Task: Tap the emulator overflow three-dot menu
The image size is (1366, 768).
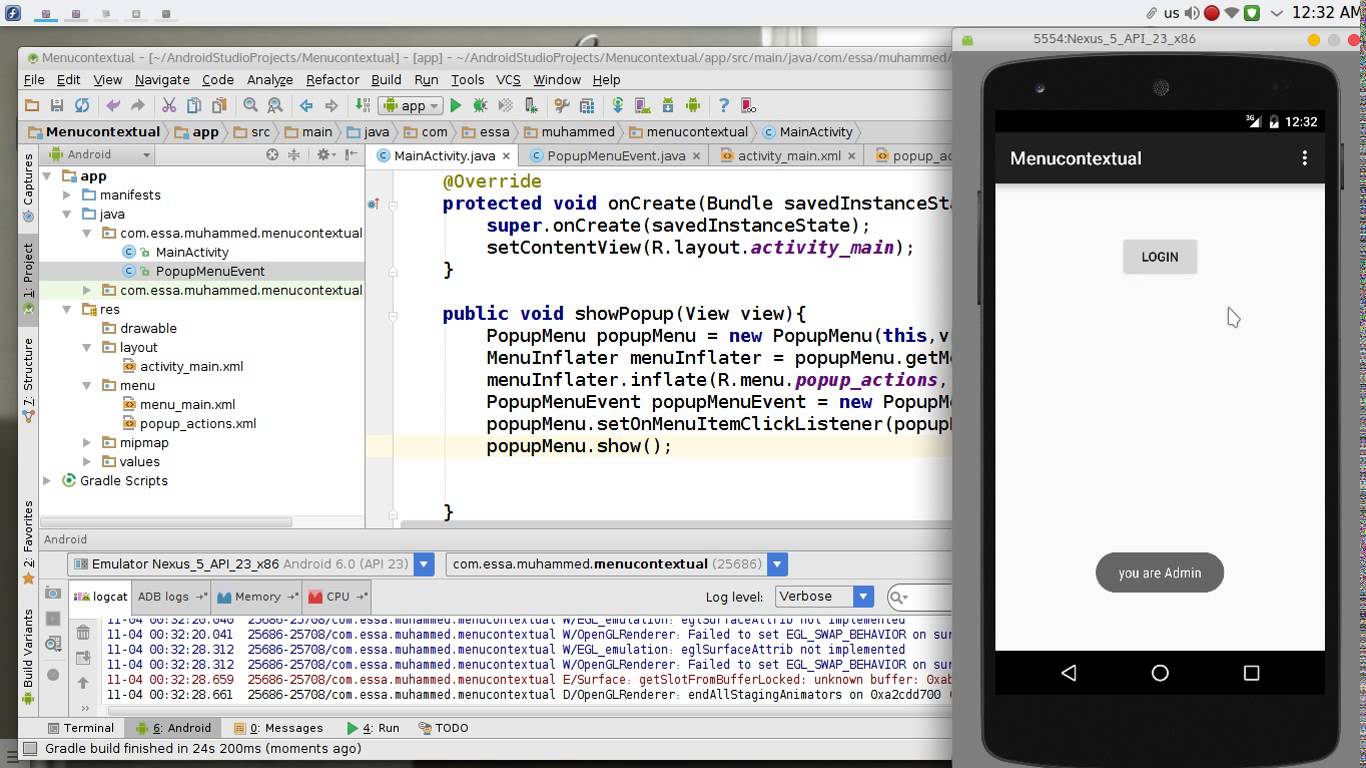Action: [x=1303, y=158]
